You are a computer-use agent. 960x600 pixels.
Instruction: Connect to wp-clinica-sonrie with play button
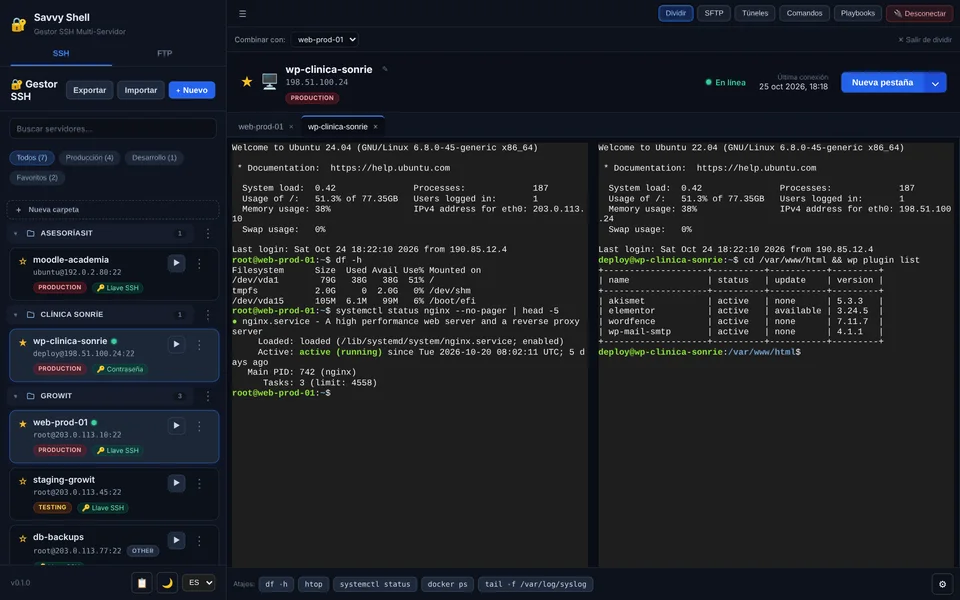pyautogui.click(x=176, y=345)
